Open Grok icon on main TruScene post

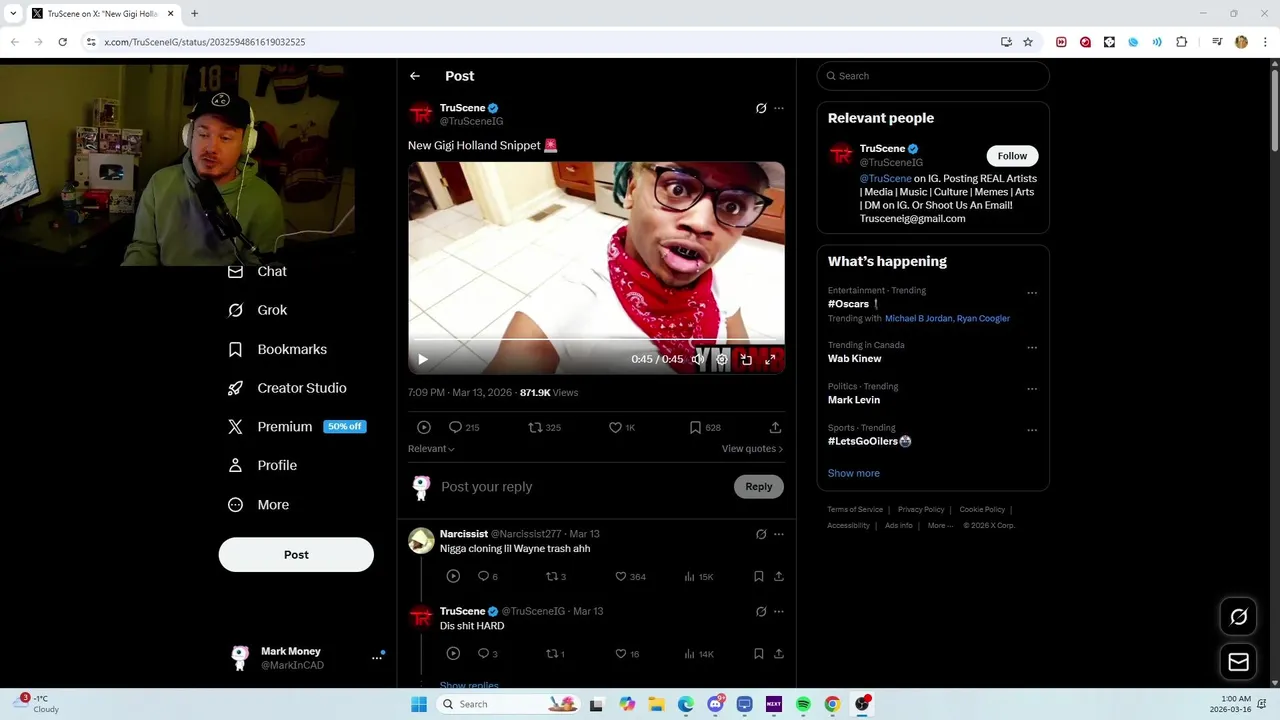(761, 108)
